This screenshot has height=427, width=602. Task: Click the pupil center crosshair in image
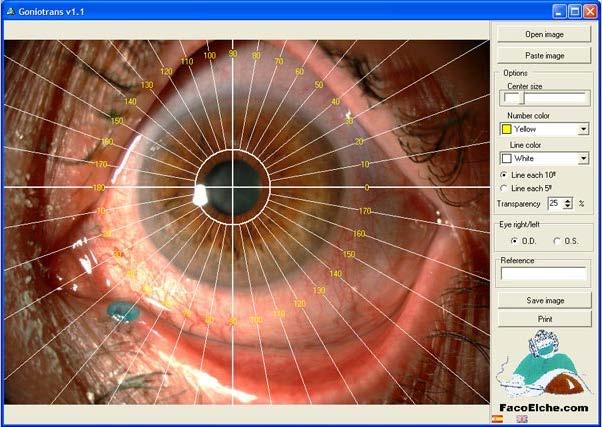tap(233, 187)
